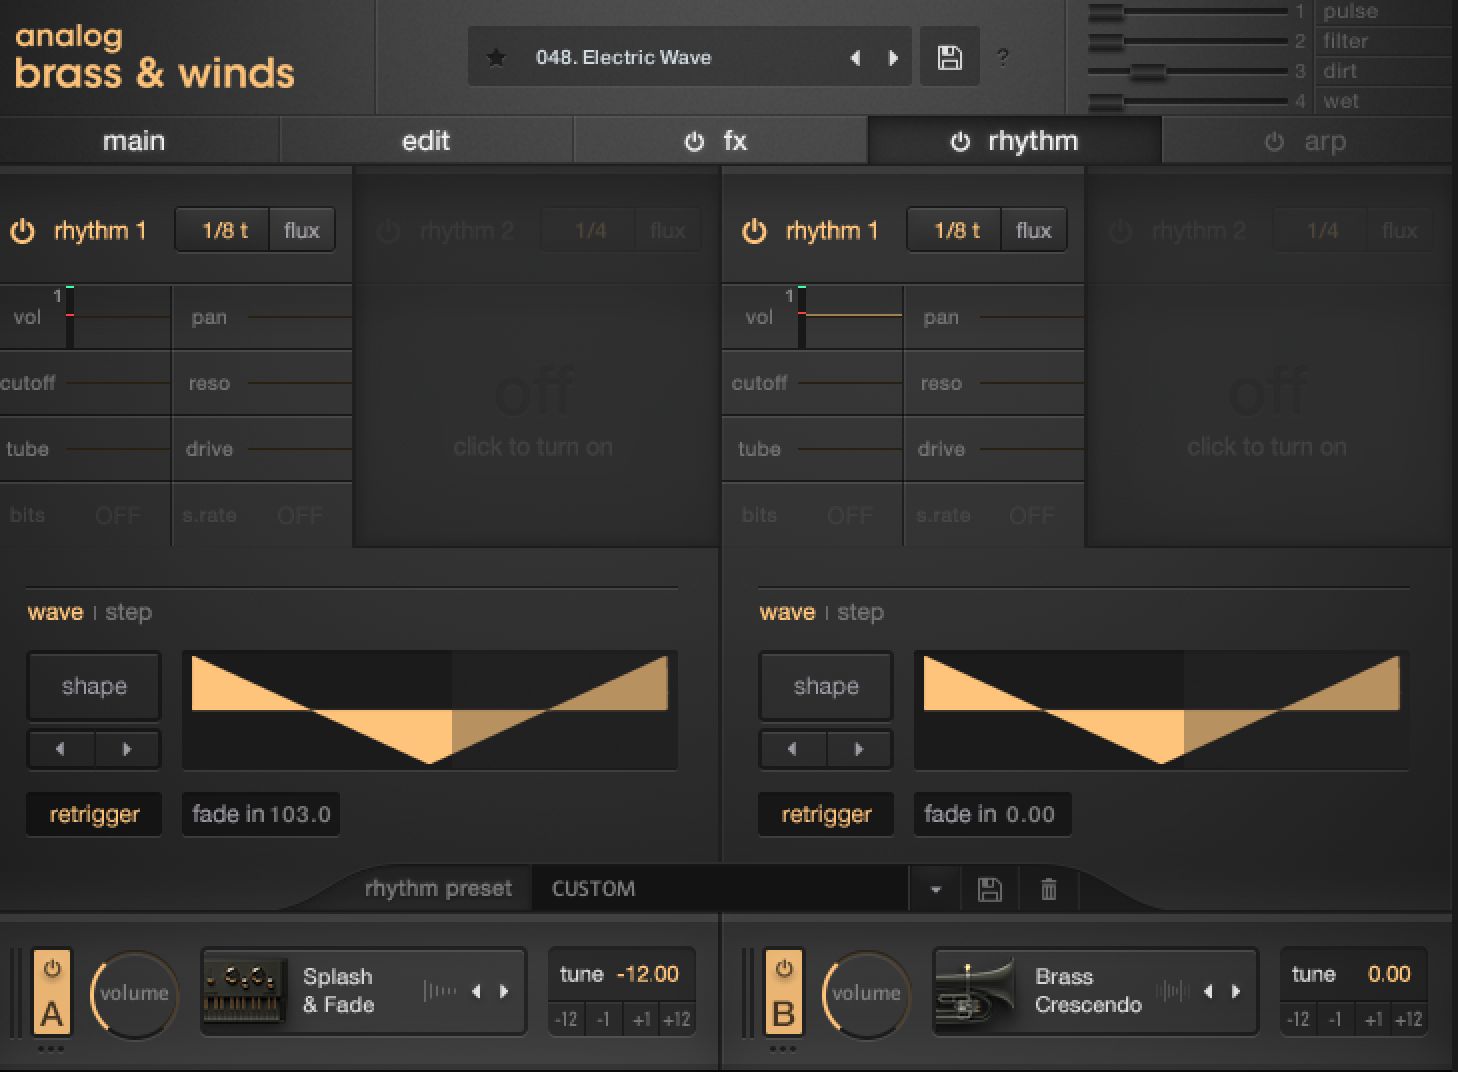1458x1072 pixels.
Task: Open left rhythm 1 rate 1/8 t selector
Action: tap(224, 231)
